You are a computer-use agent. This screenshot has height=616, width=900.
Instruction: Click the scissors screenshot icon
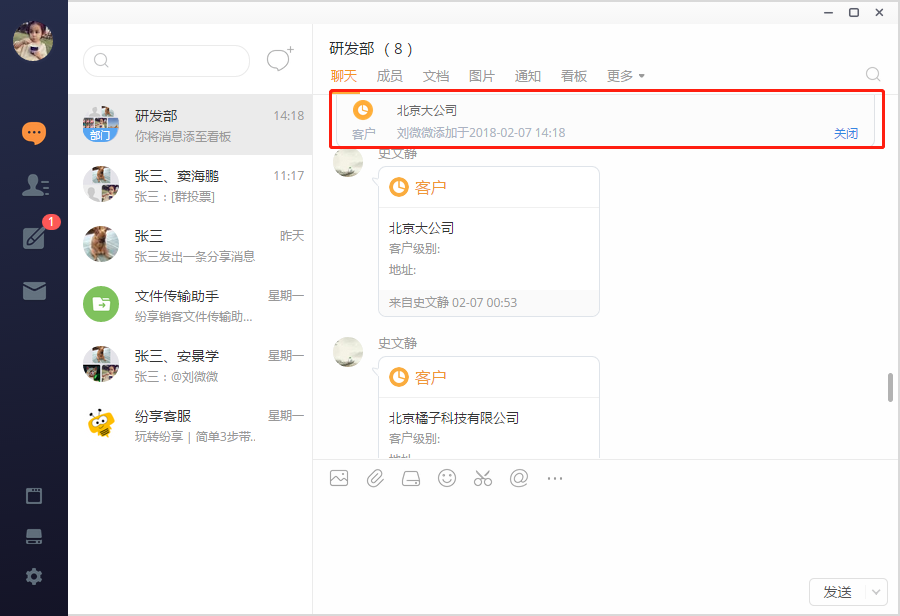(x=483, y=478)
